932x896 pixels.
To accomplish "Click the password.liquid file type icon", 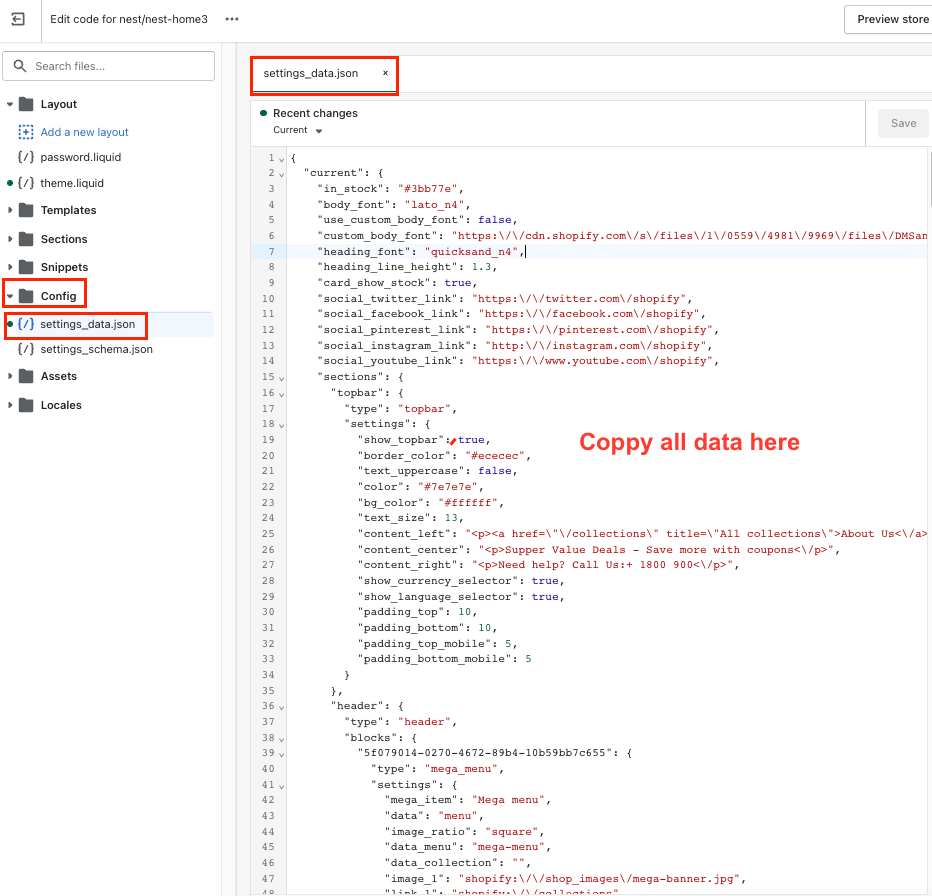I will coord(26,157).
